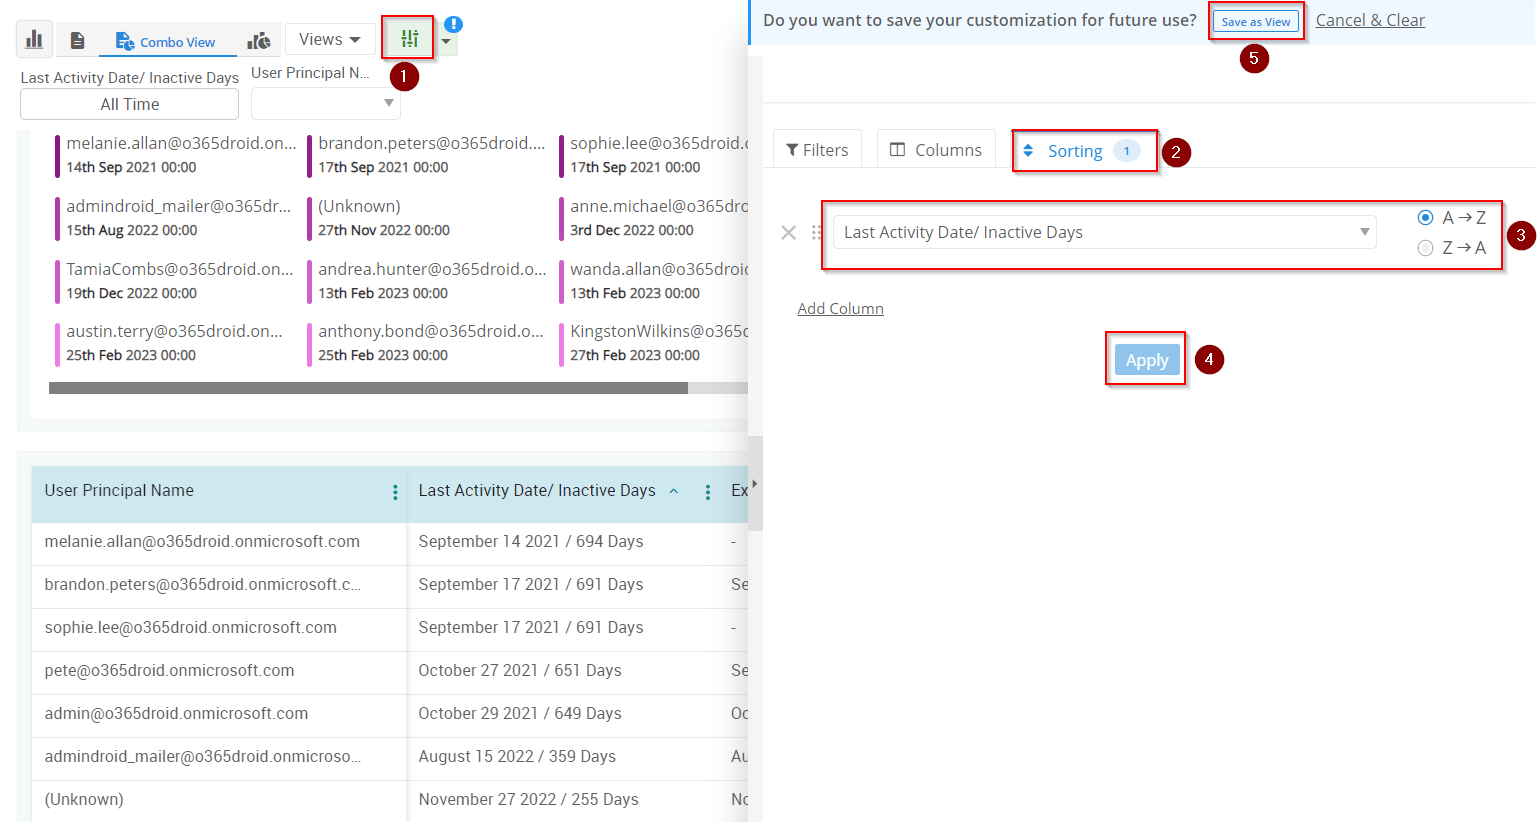Click the bar chart view icon
Screen dimensions: 1539x822
click(x=34, y=40)
